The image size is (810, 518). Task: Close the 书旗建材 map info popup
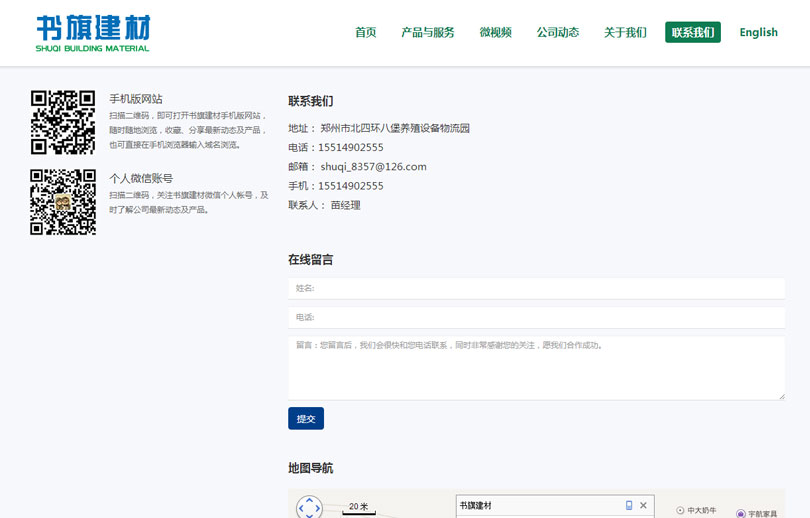[x=644, y=506]
